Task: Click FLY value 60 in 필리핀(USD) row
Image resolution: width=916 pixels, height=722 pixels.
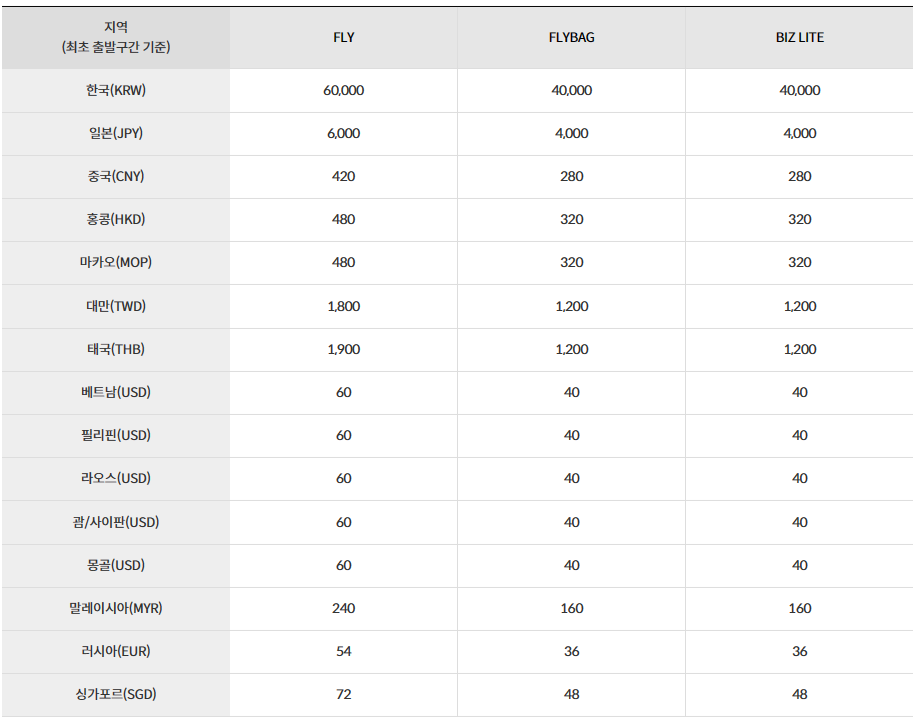Action: (x=344, y=435)
